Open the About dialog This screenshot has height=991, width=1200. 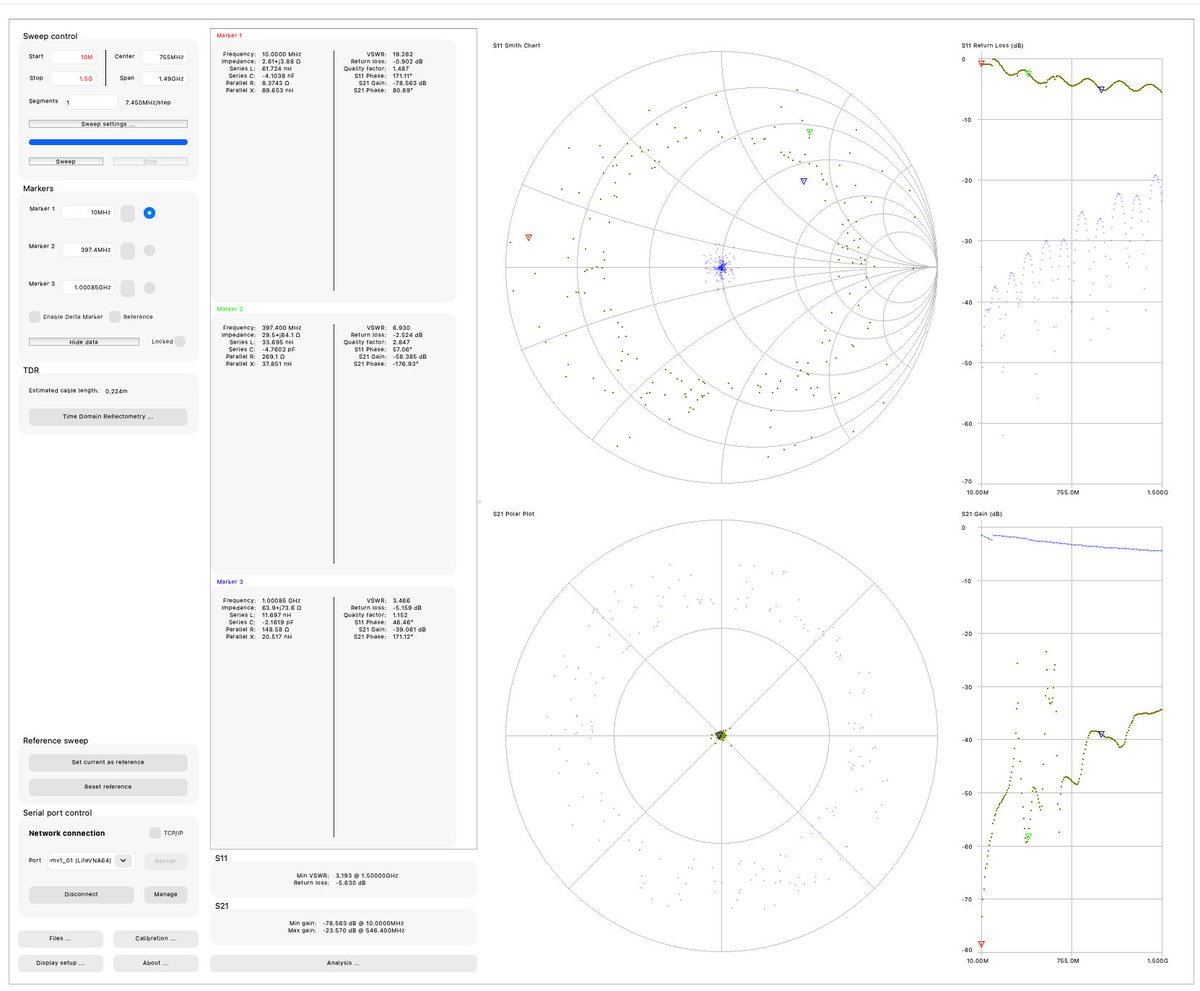click(156, 963)
